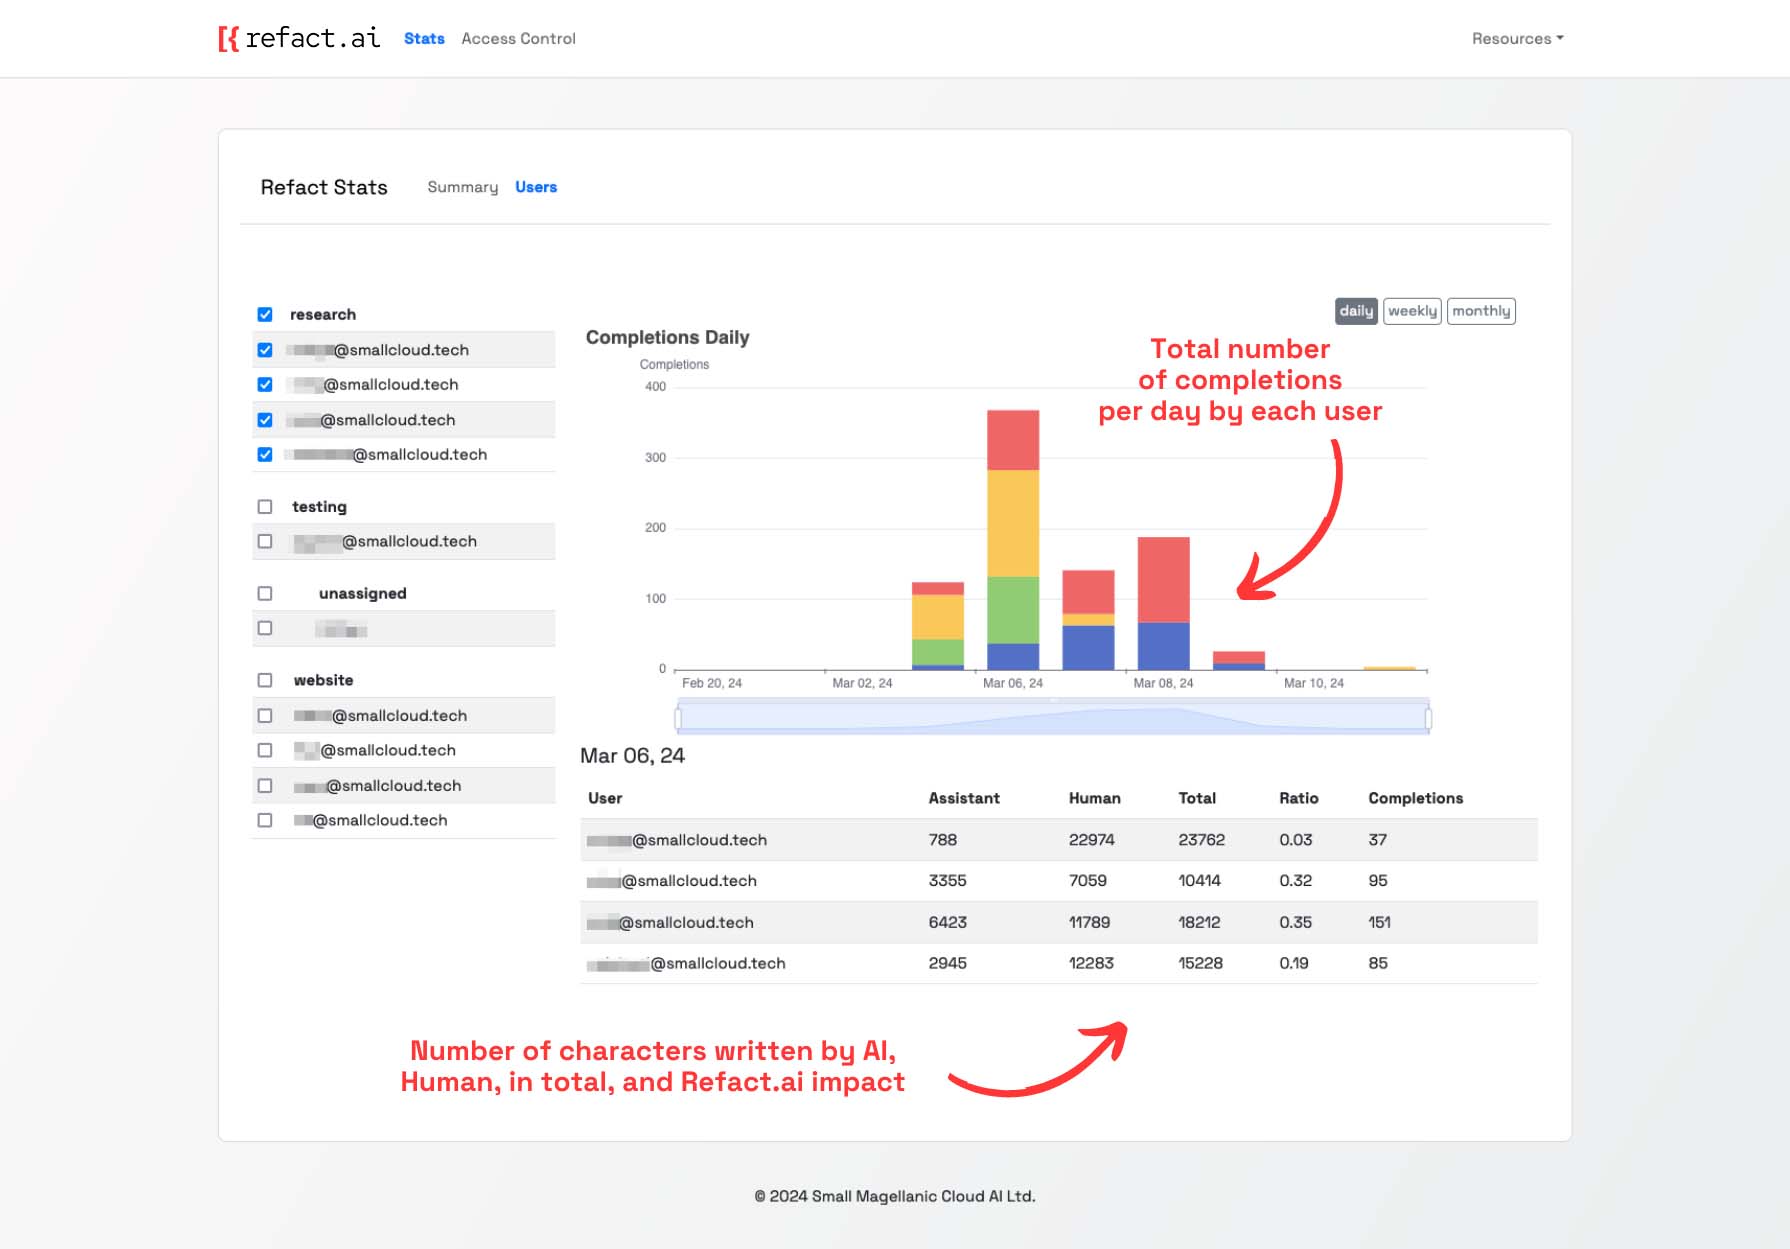Viewport: 1790px width, 1249px height.
Task: Click the 'Mar 06, 24' date heading
Action: pyautogui.click(x=632, y=756)
